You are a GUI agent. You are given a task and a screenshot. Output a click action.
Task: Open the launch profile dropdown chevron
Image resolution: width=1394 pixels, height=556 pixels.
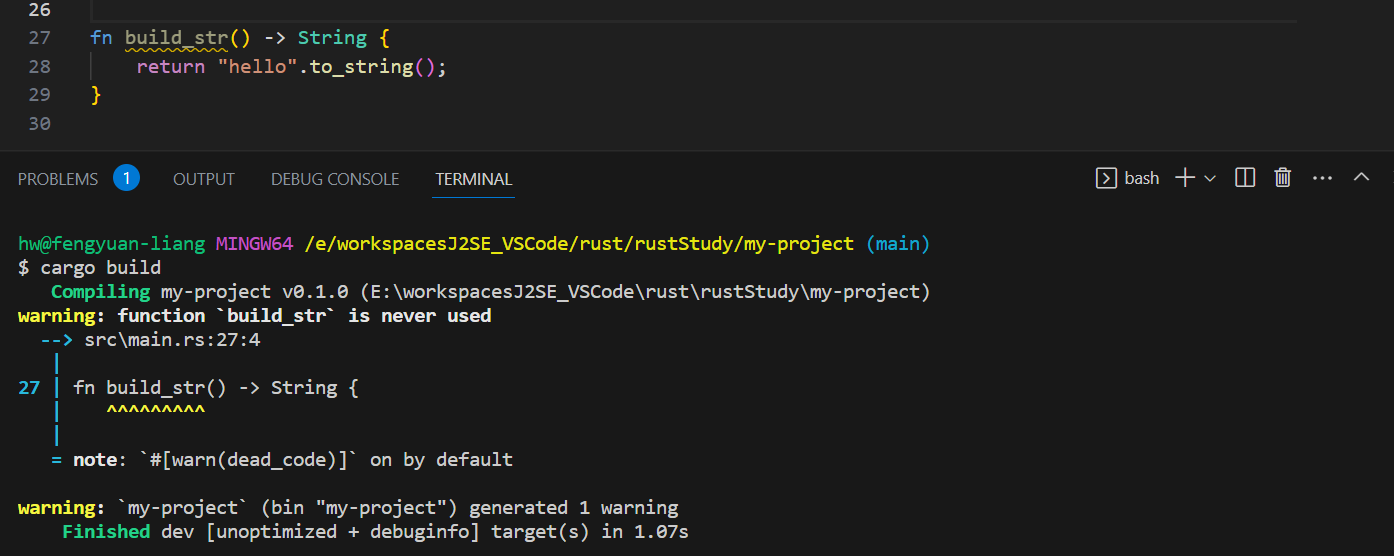[1210, 178]
